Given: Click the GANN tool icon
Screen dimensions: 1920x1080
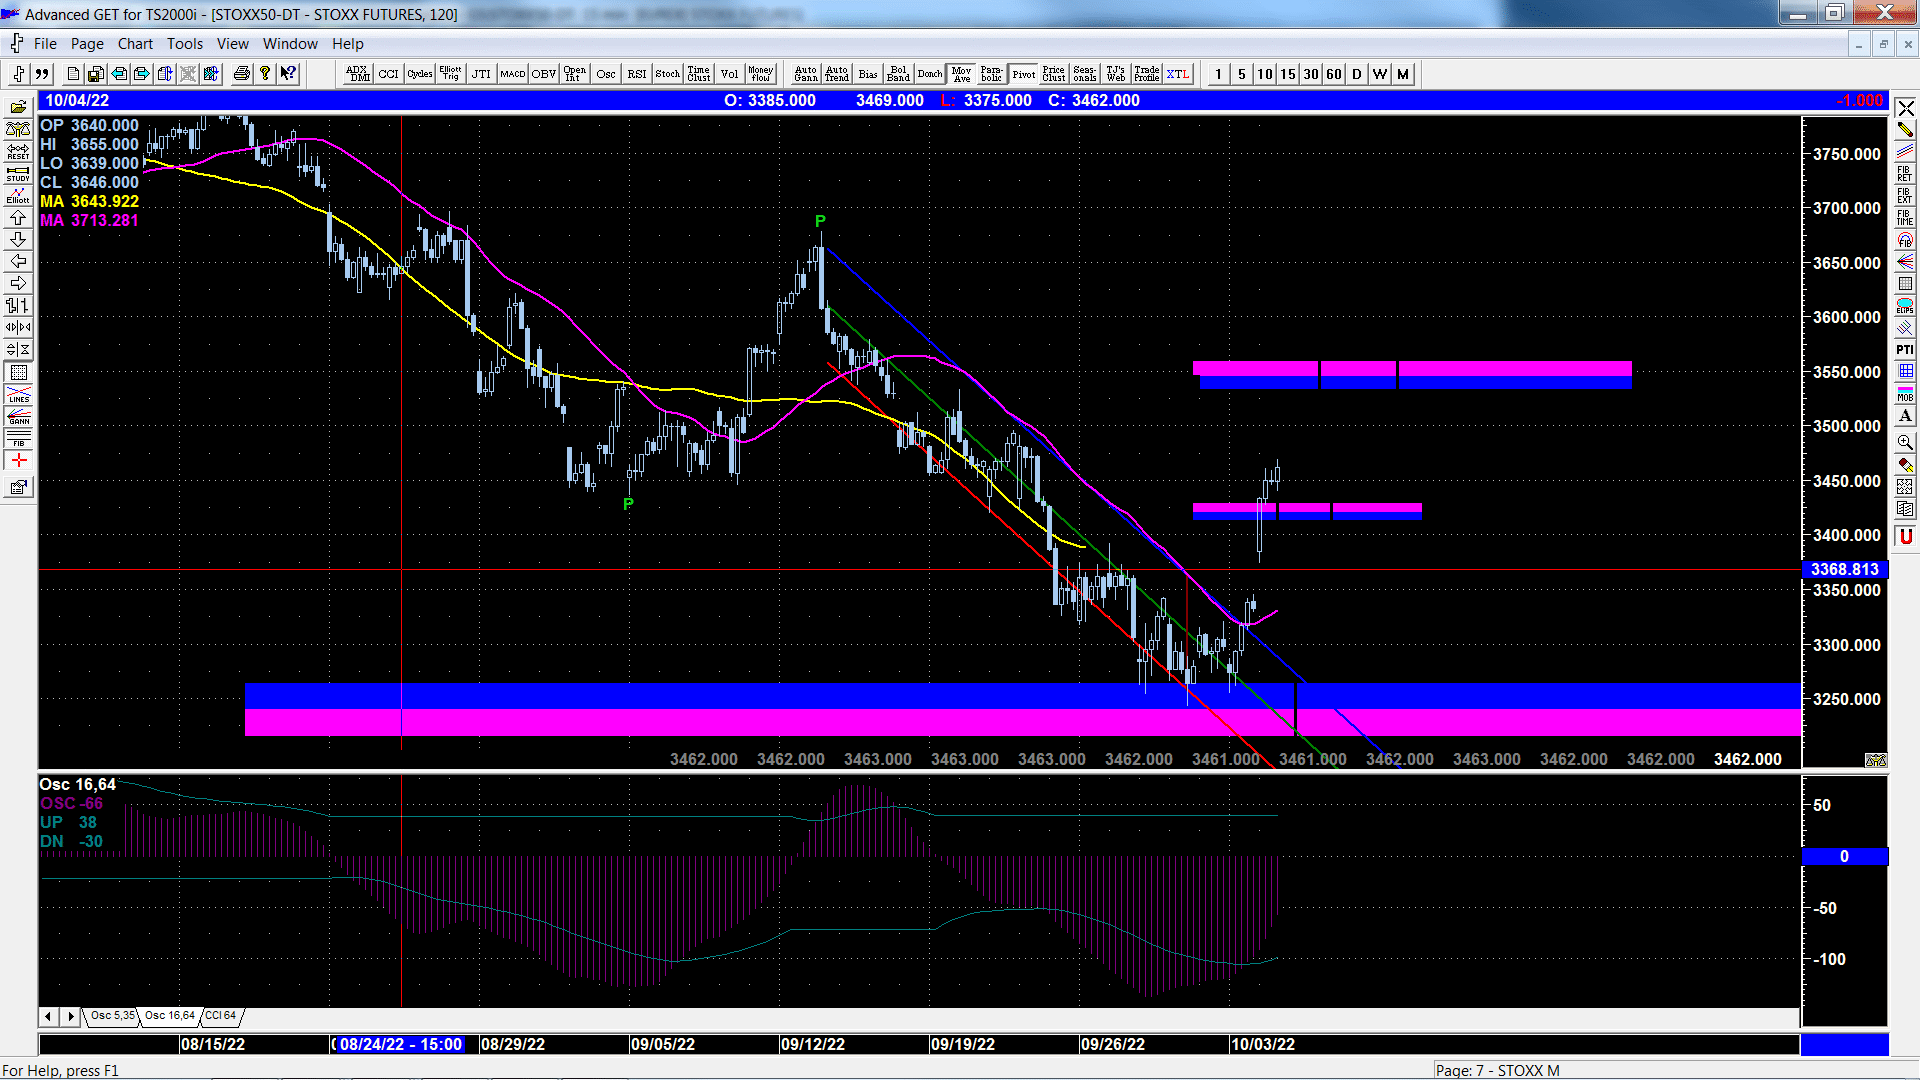Looking at the screenshot, I should point(18,416).
